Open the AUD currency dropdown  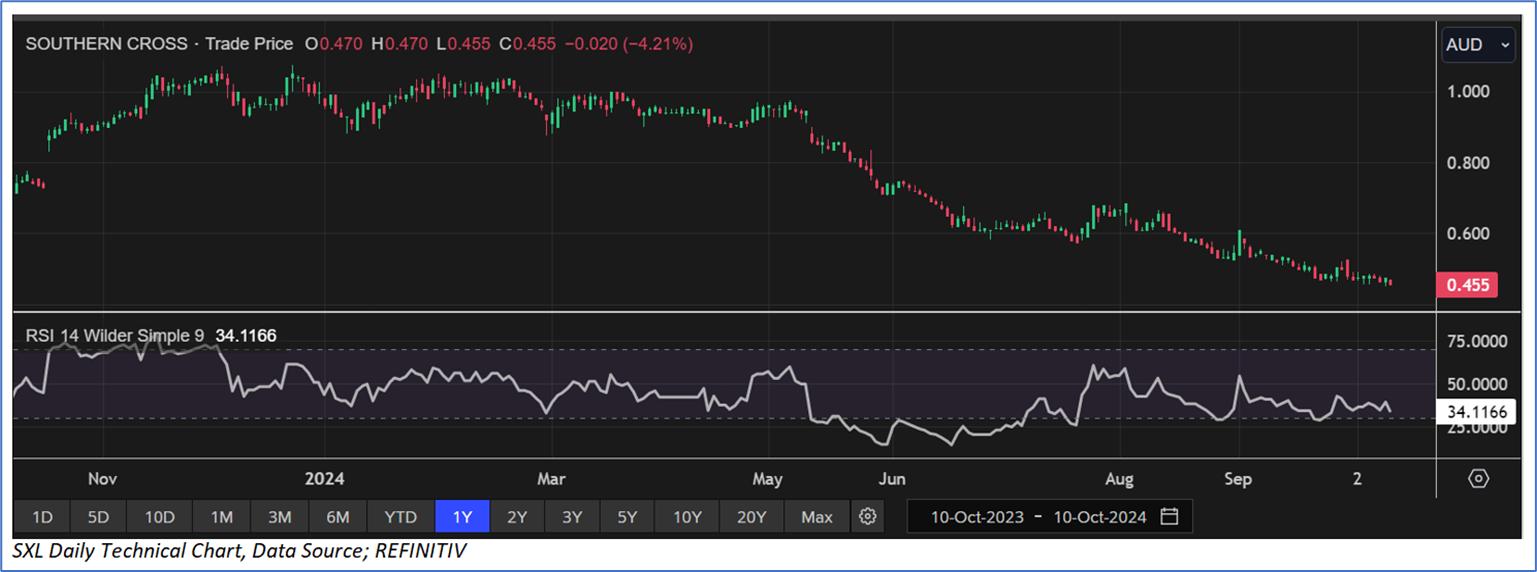pyautogui.click(x=1477, y=45)
